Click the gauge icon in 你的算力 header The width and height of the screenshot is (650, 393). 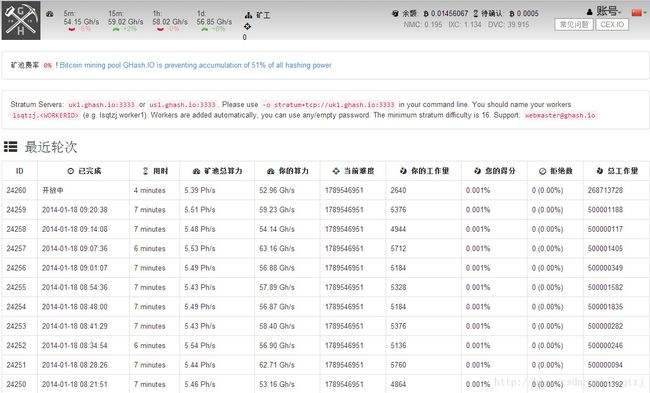tap(271, 171)
